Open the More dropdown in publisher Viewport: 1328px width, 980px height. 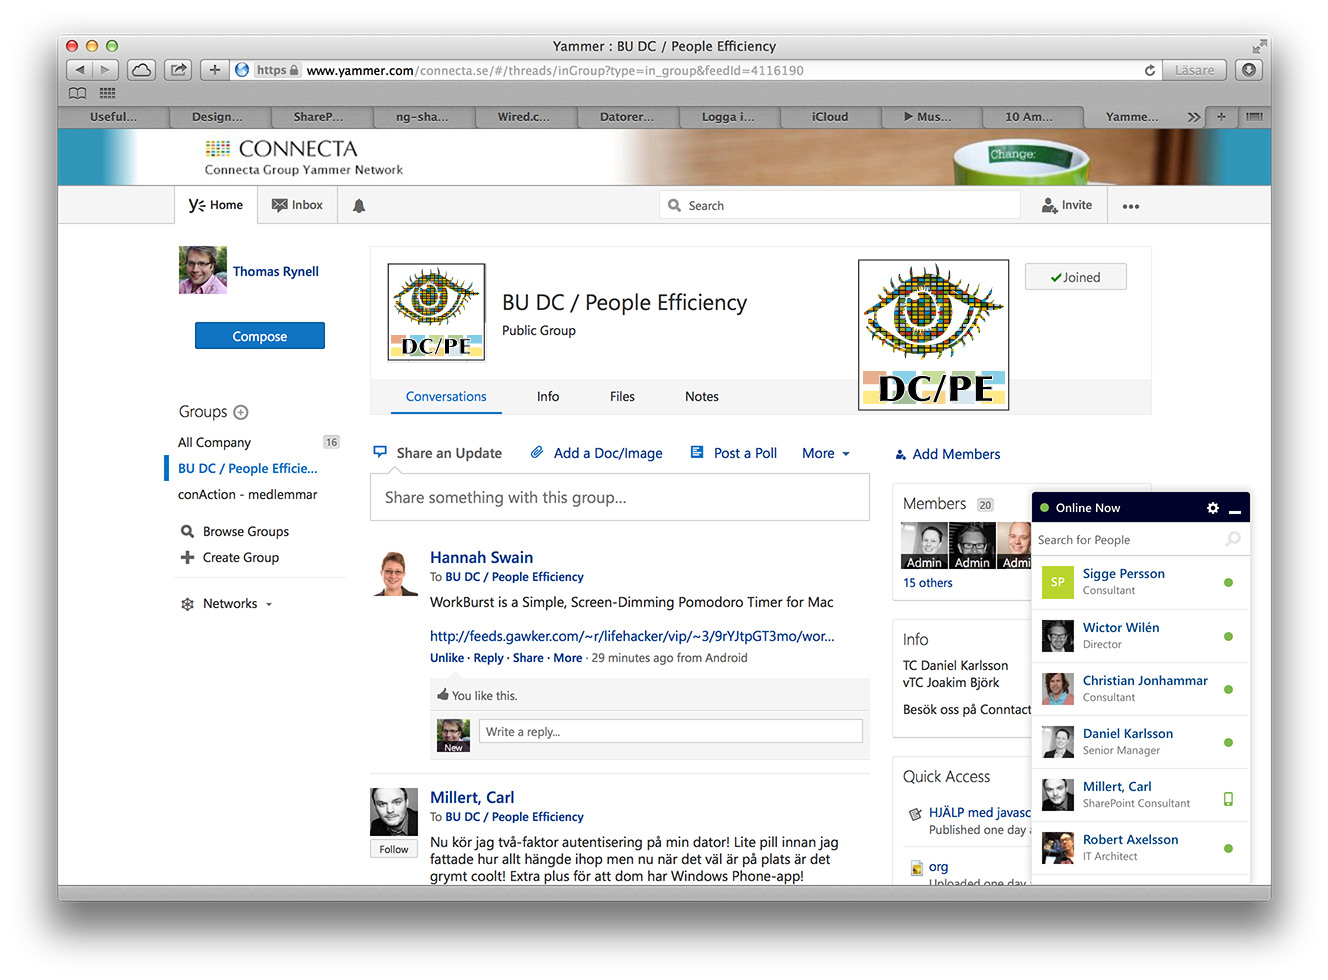[x=826, y=453]
